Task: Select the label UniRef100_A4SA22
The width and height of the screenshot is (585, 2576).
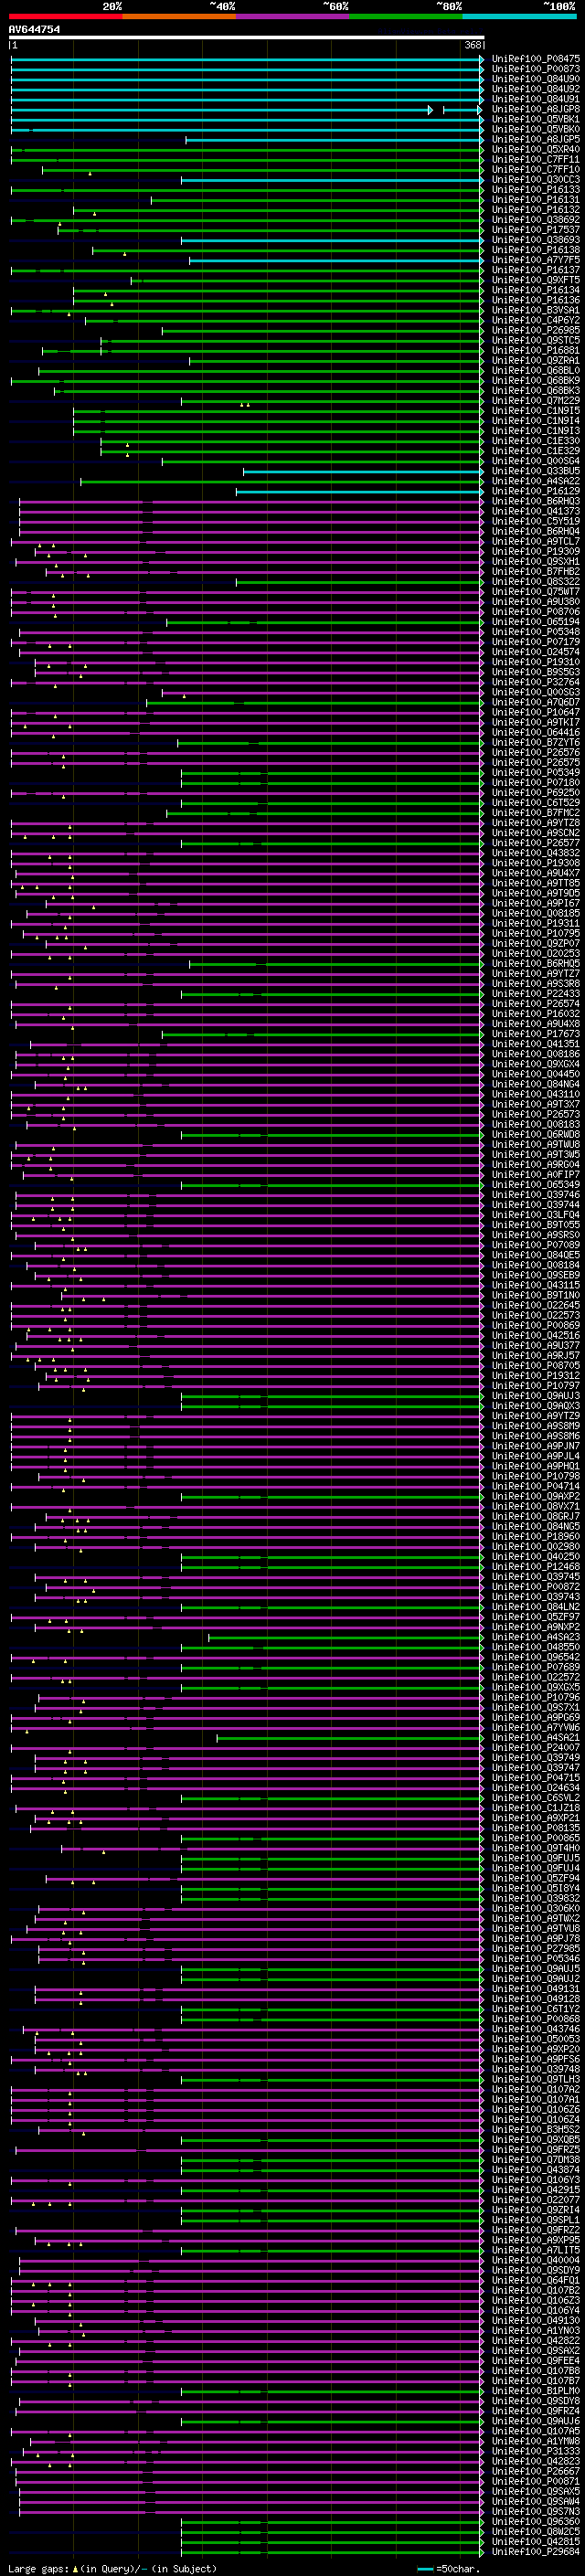Action: (x=535, y=481)
